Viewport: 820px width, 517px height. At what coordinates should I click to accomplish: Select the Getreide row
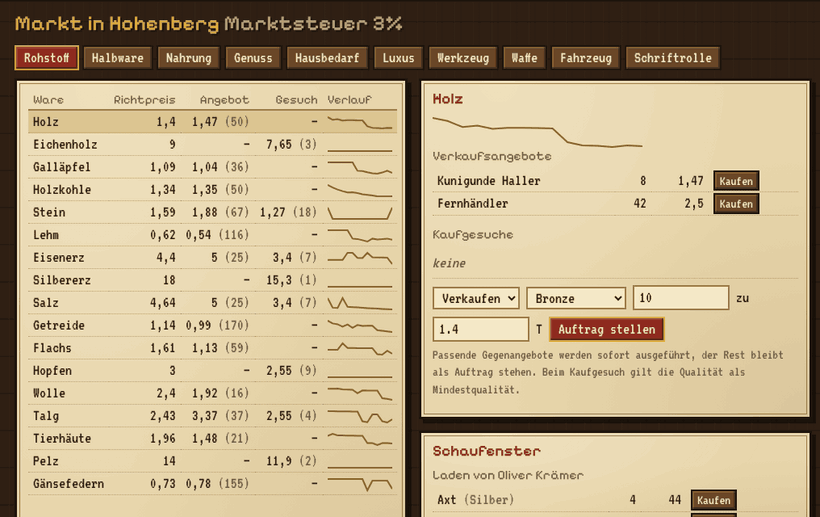[212, 325]
